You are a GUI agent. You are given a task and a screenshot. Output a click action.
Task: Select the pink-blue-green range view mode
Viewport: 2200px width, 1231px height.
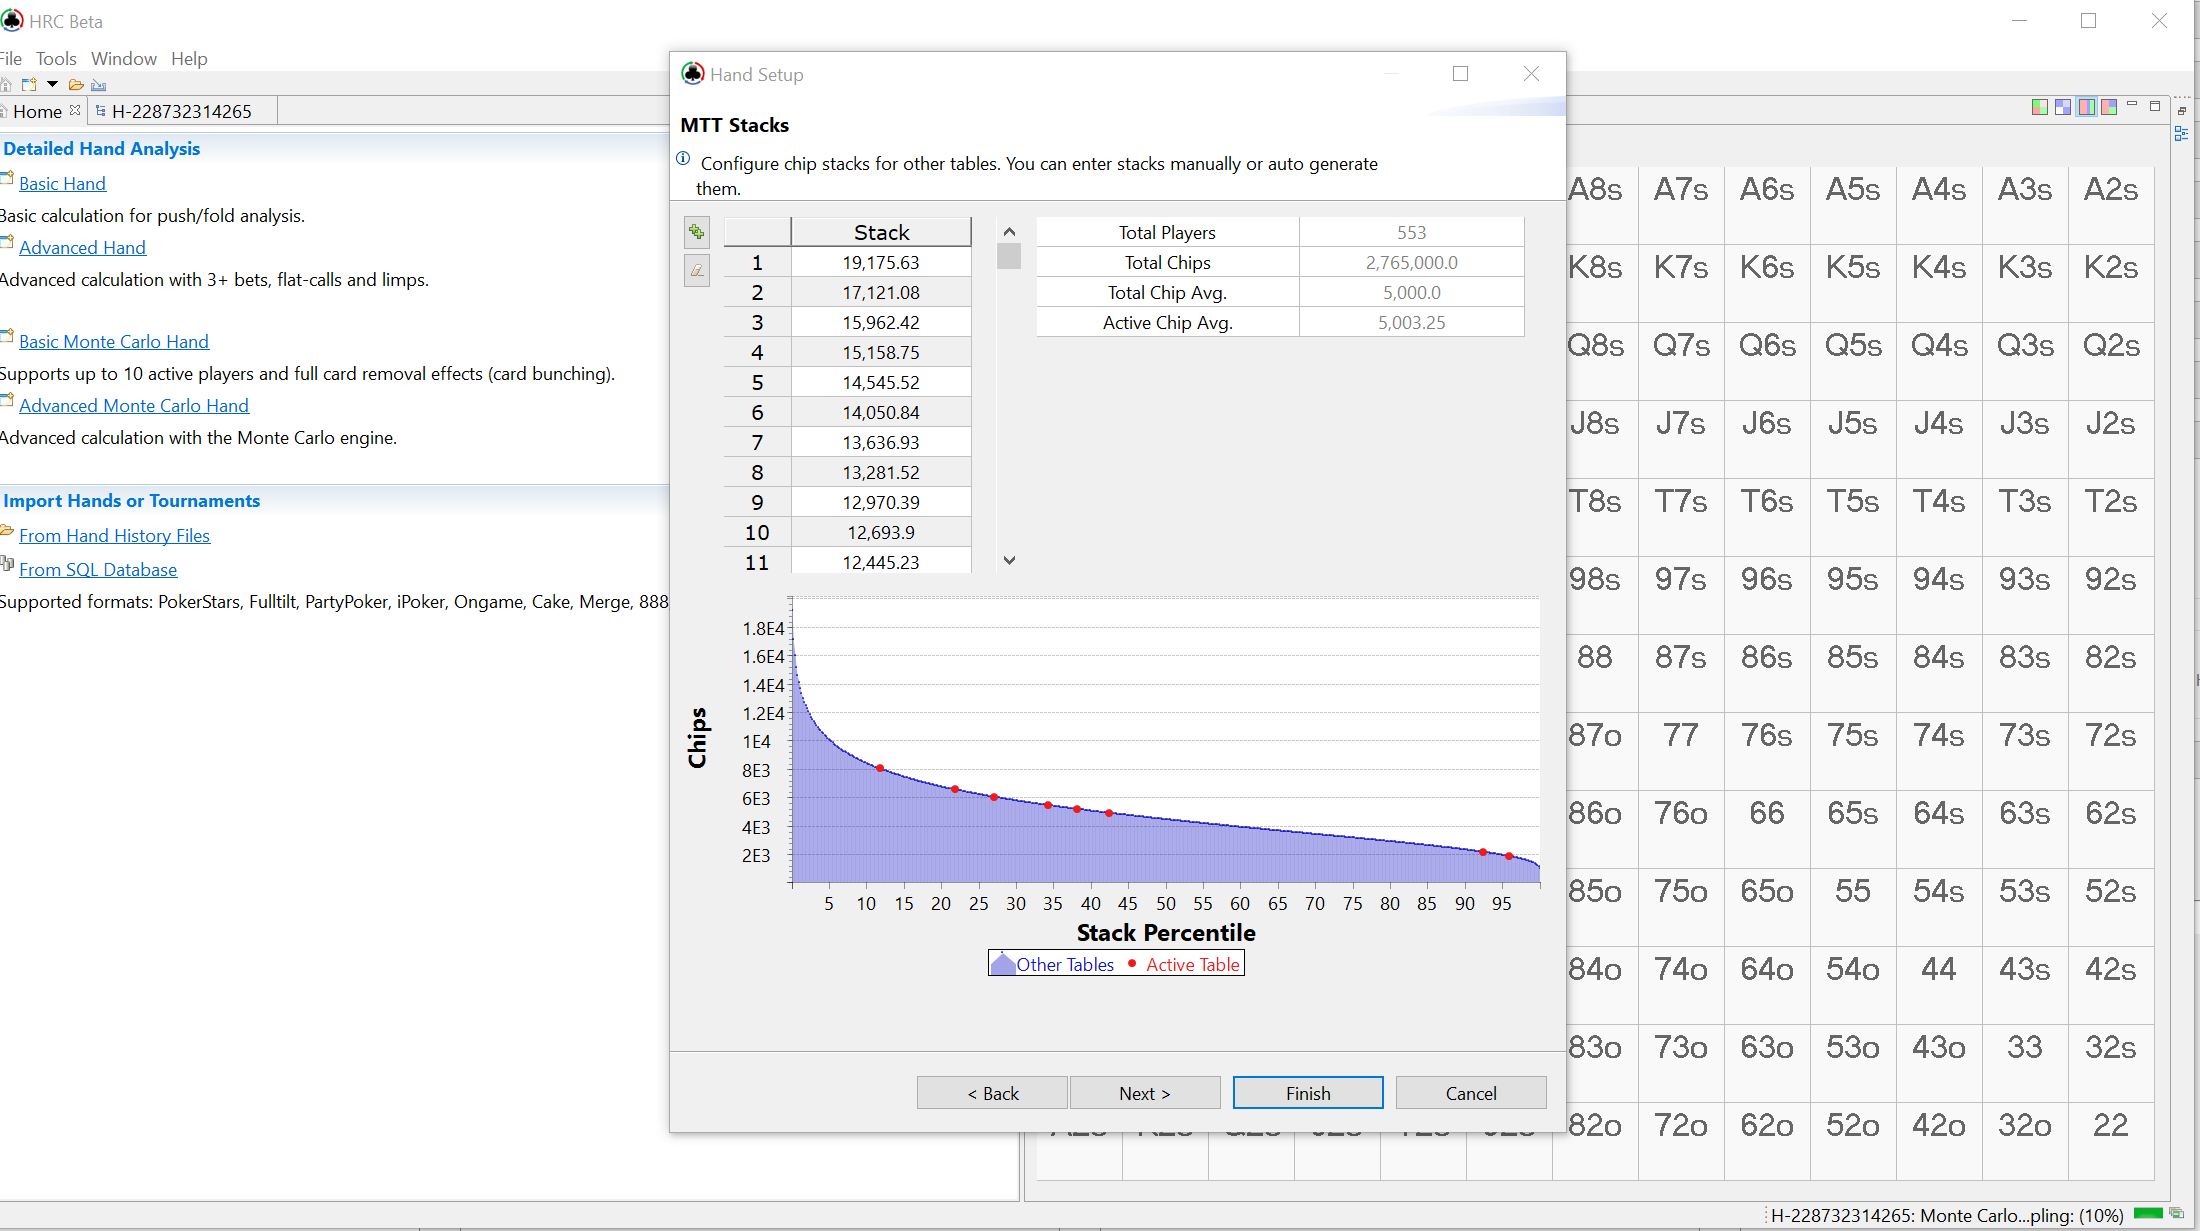pyautogui.click(x=2109, y=107)
